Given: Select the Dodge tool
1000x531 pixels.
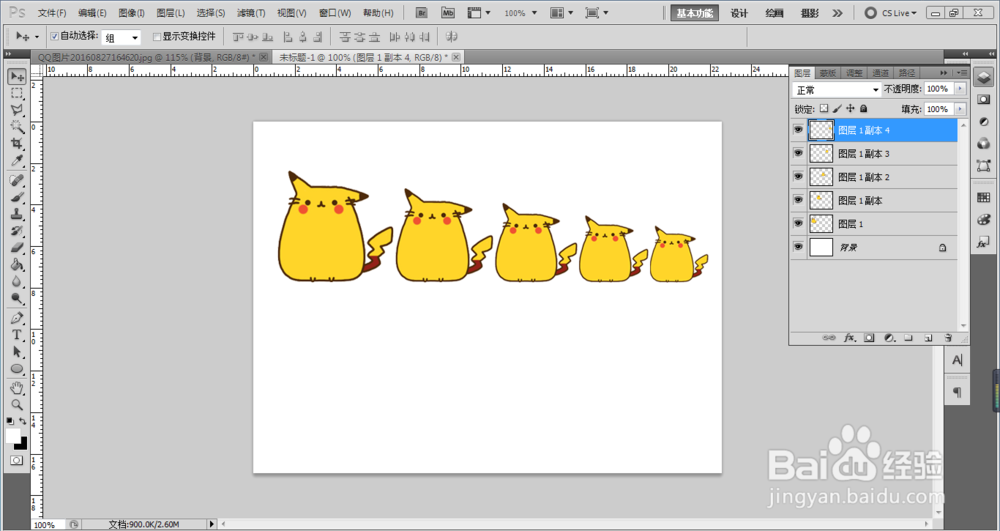Looking at the screenshot, I should pyautogui.click(x=17, y=298).
